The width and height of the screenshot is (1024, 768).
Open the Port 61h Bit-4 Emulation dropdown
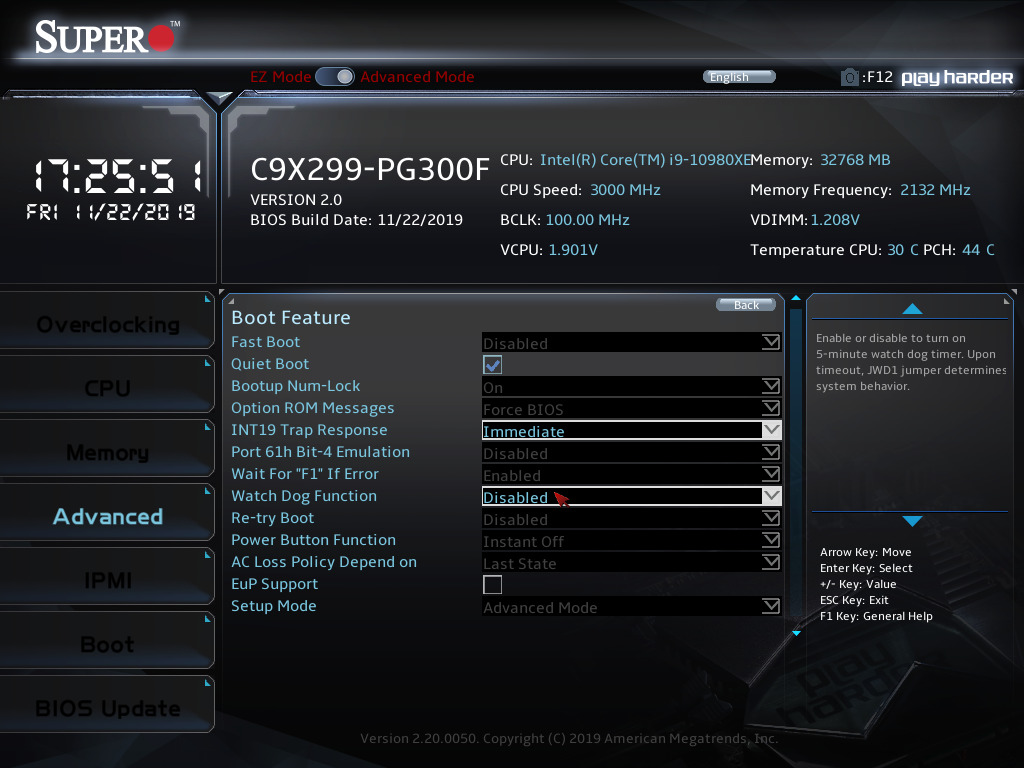pyautogui.click(x=632, y=453)
